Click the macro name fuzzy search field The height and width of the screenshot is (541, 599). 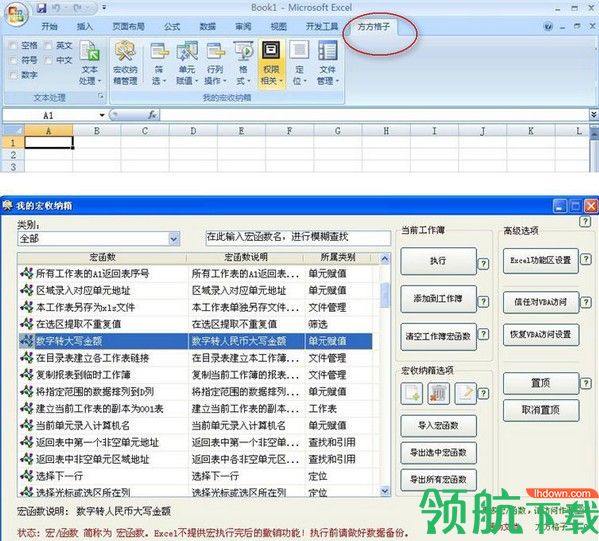tap(298, 237)
